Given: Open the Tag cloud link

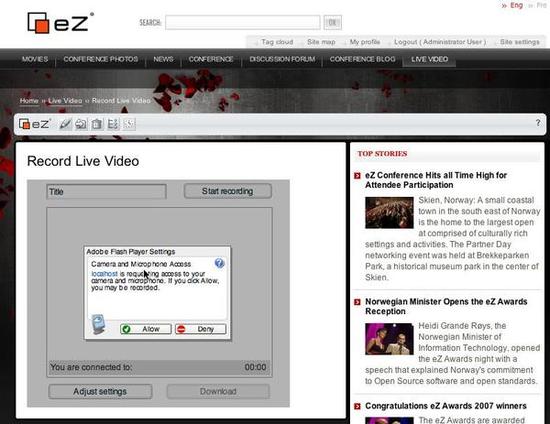Looking at the screenshot, I should pos(277,42).
